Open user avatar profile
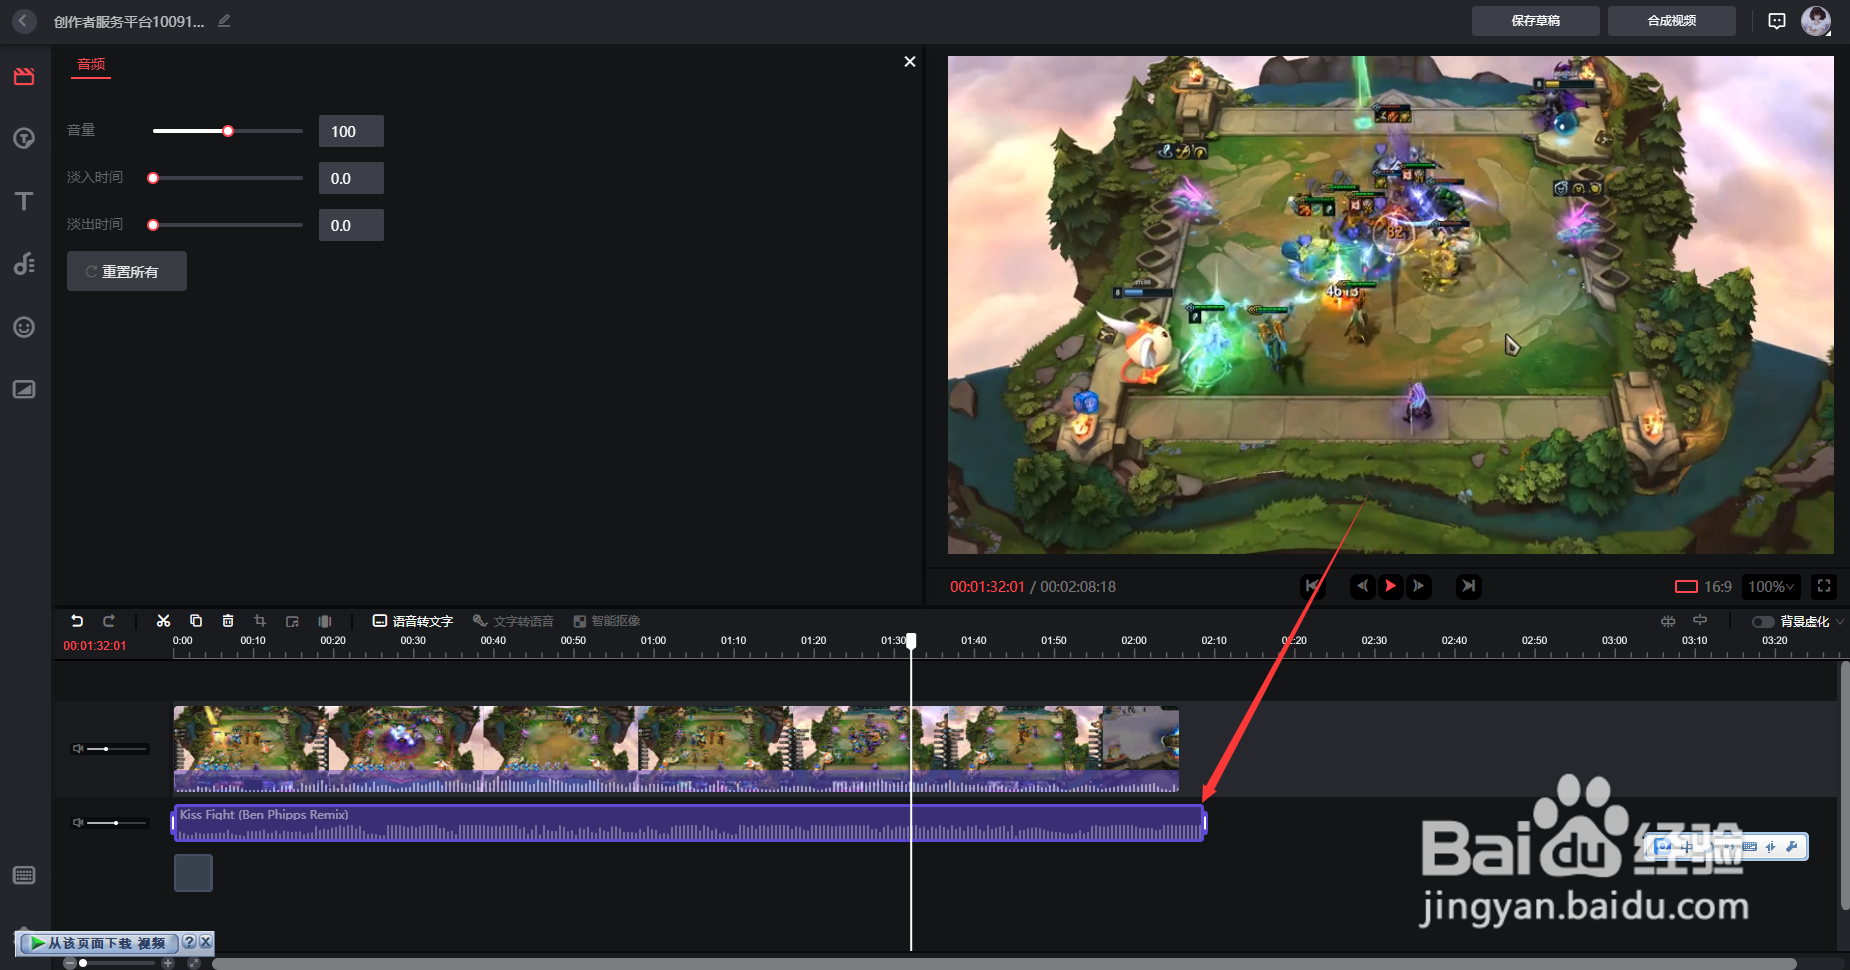1850x970 pixels. coord(1816,21)
